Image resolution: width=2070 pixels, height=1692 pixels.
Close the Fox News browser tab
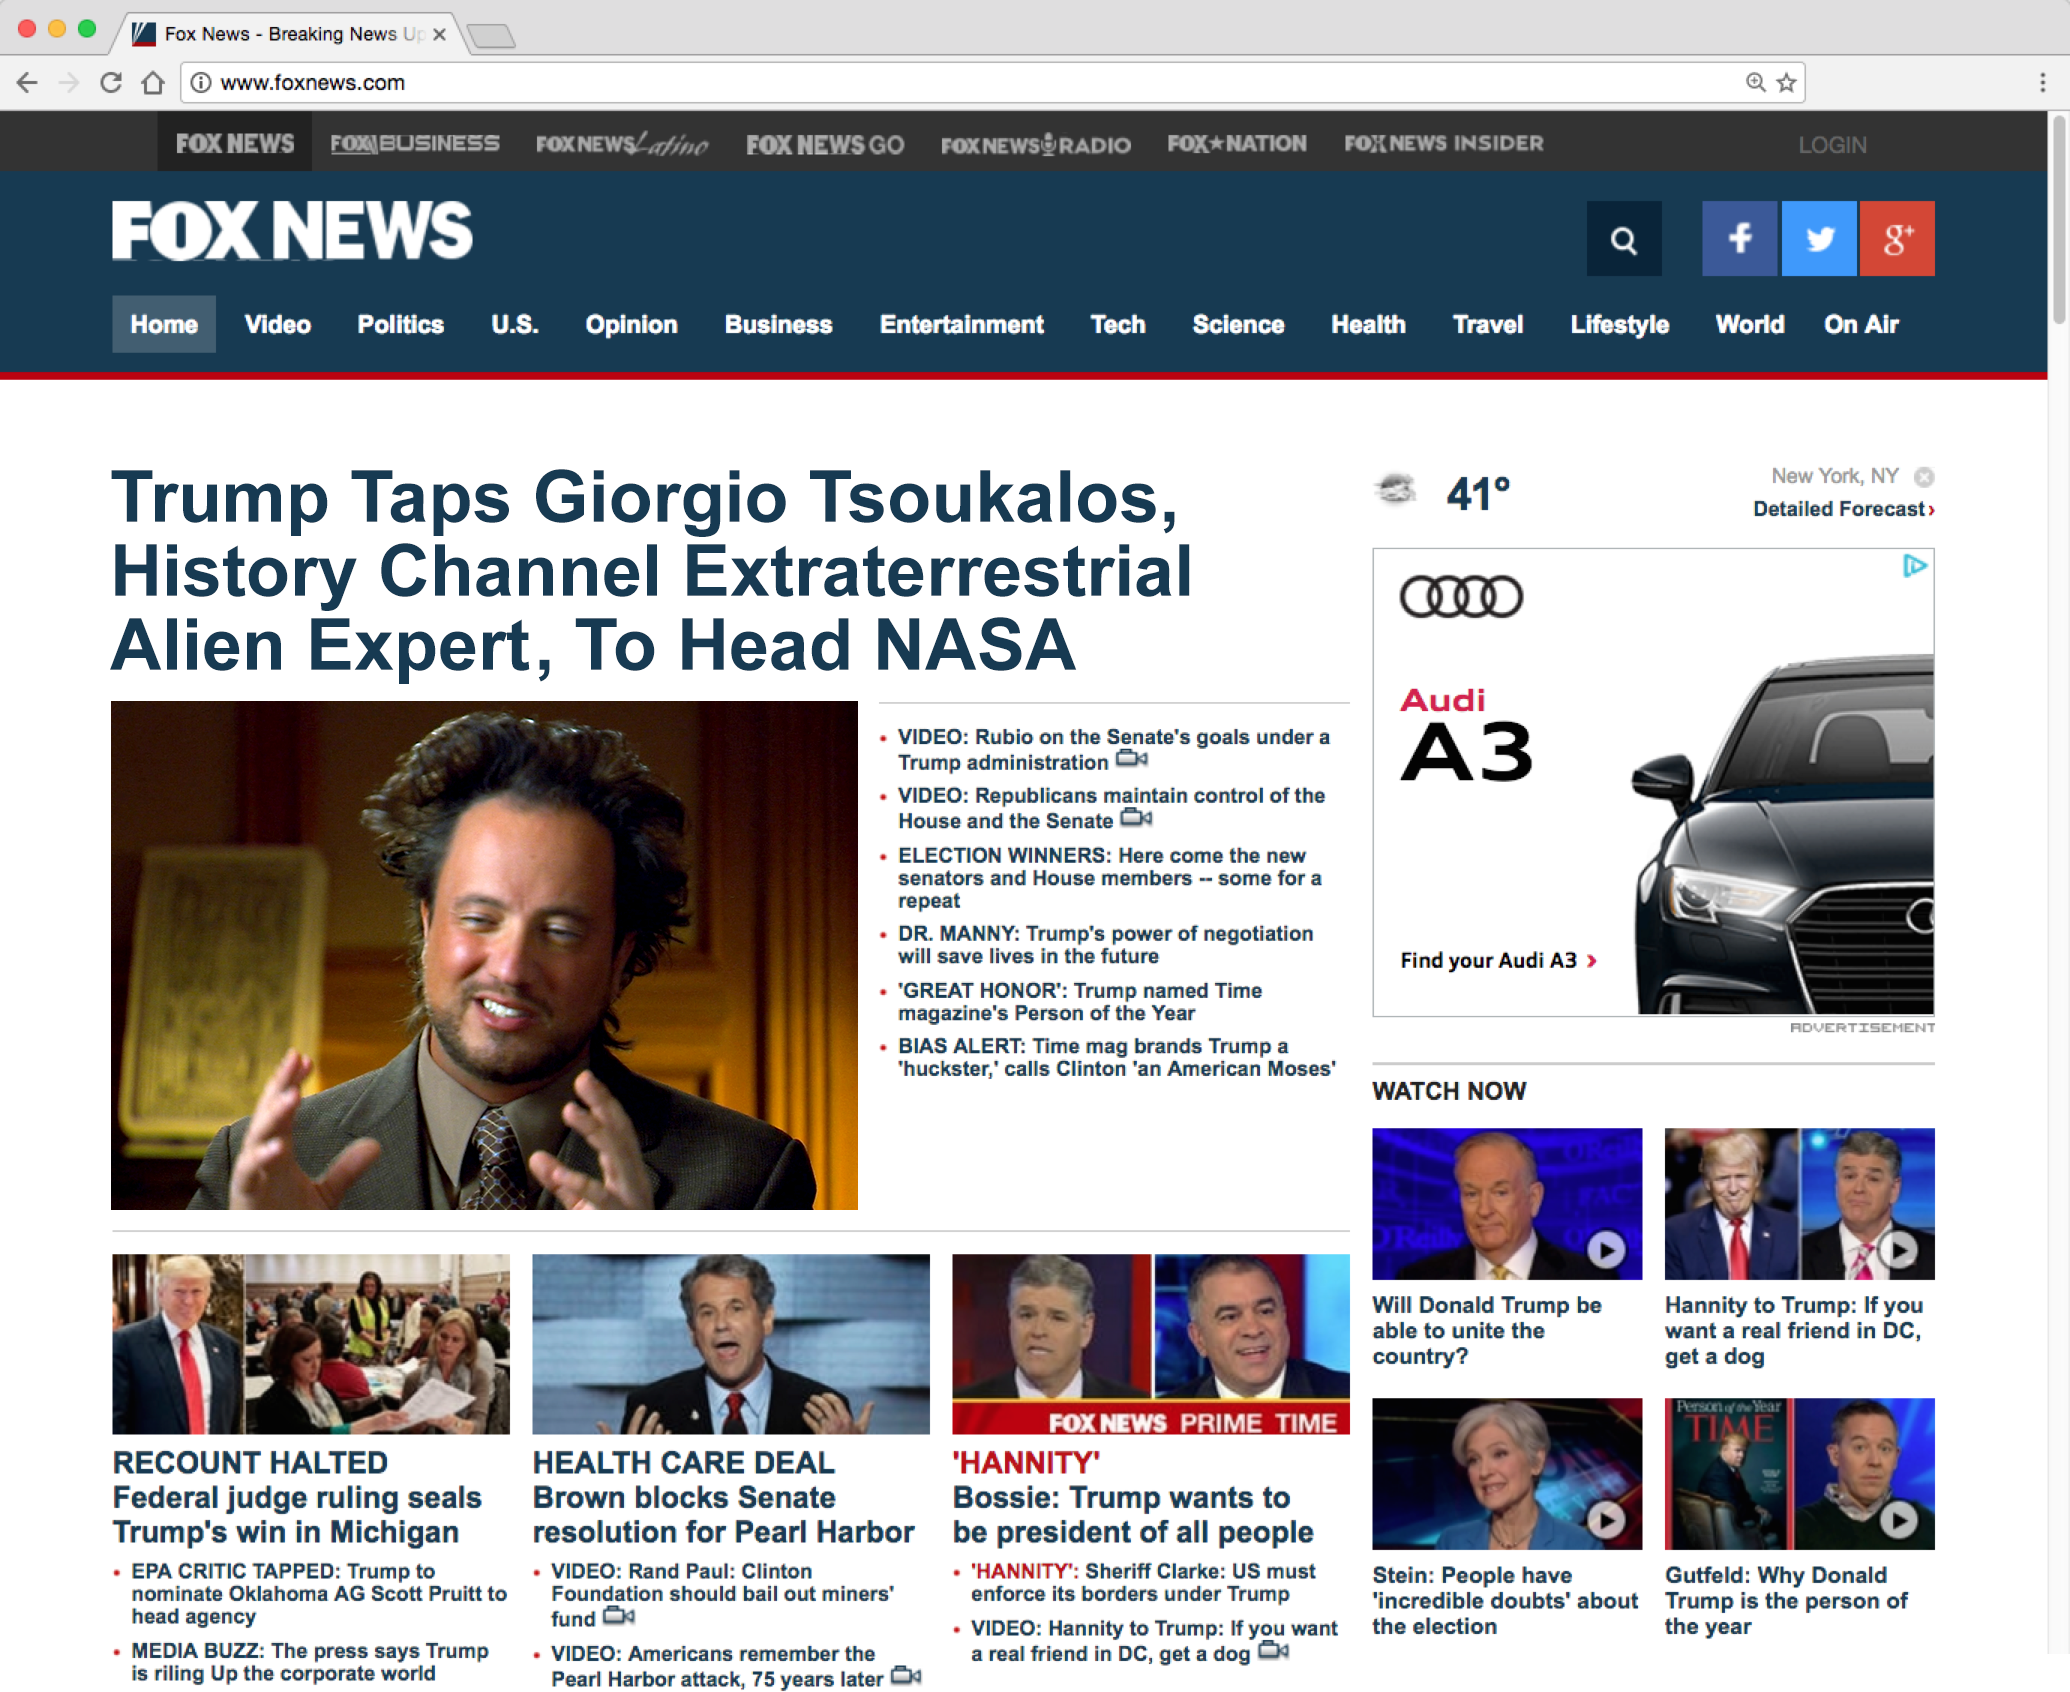(x=439, y=34)
